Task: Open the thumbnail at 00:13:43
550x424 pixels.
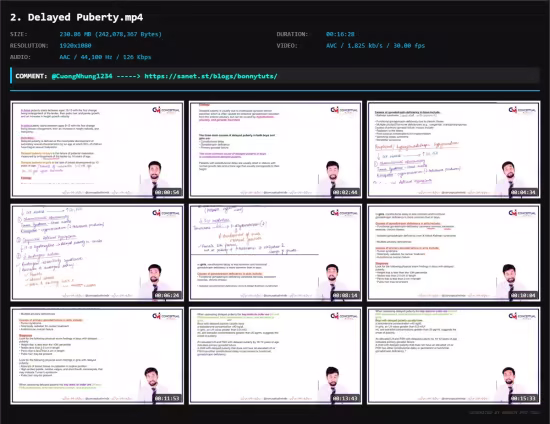Action: coord(275,356)
